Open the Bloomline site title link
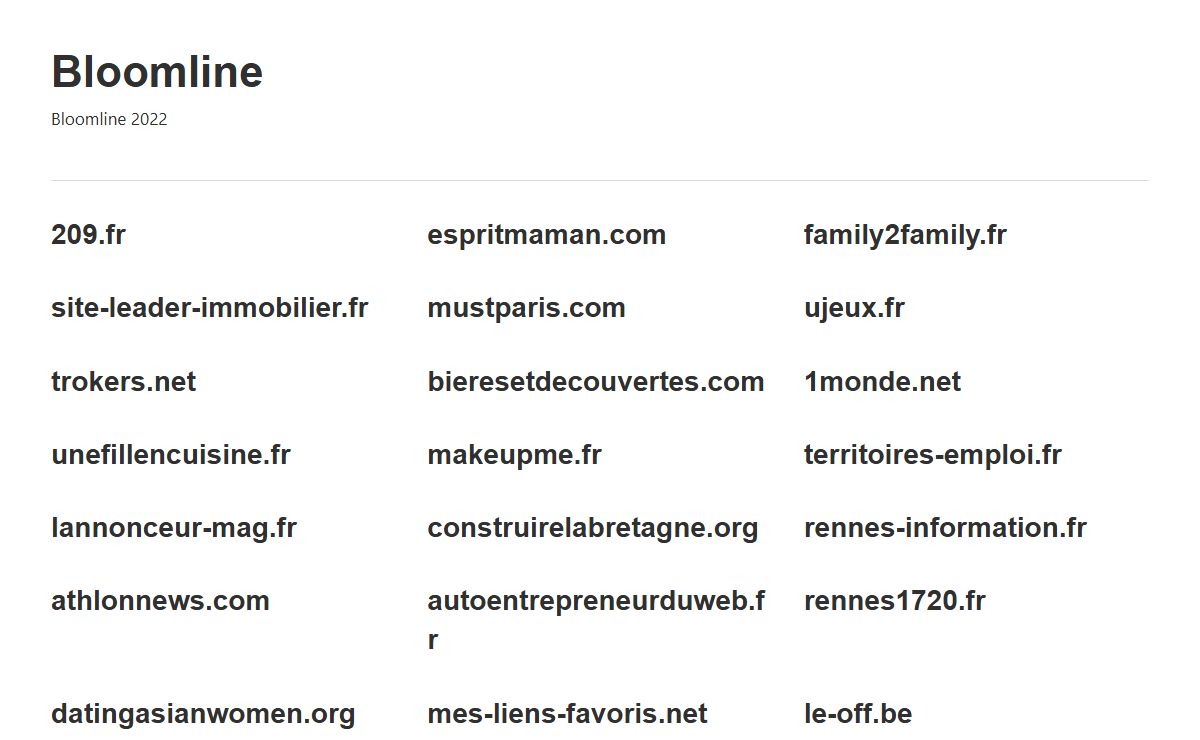The width and height of the screenshot is (1200, 740). [x=157, y=72]
